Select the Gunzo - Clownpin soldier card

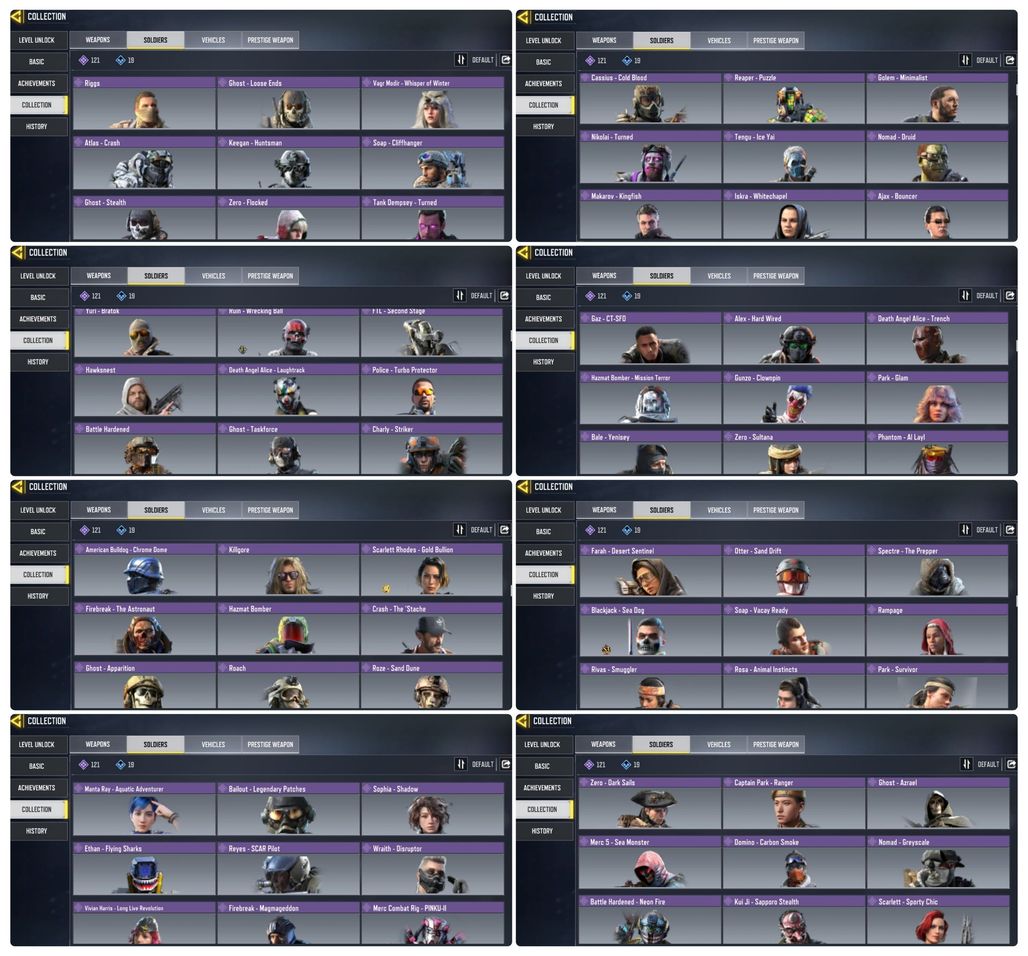794,398
